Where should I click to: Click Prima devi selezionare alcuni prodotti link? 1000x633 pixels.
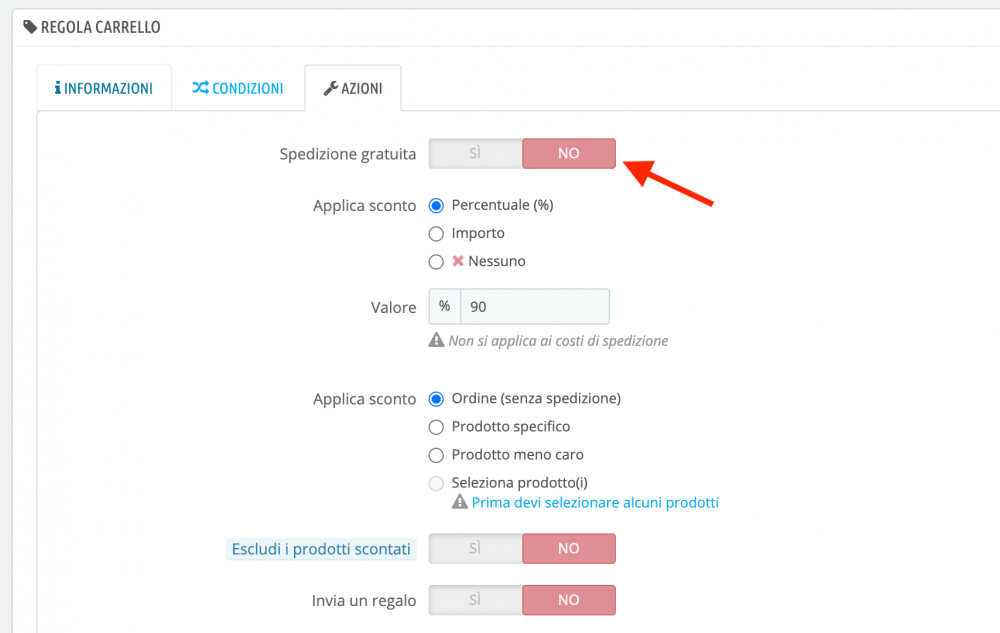point(595,502)
